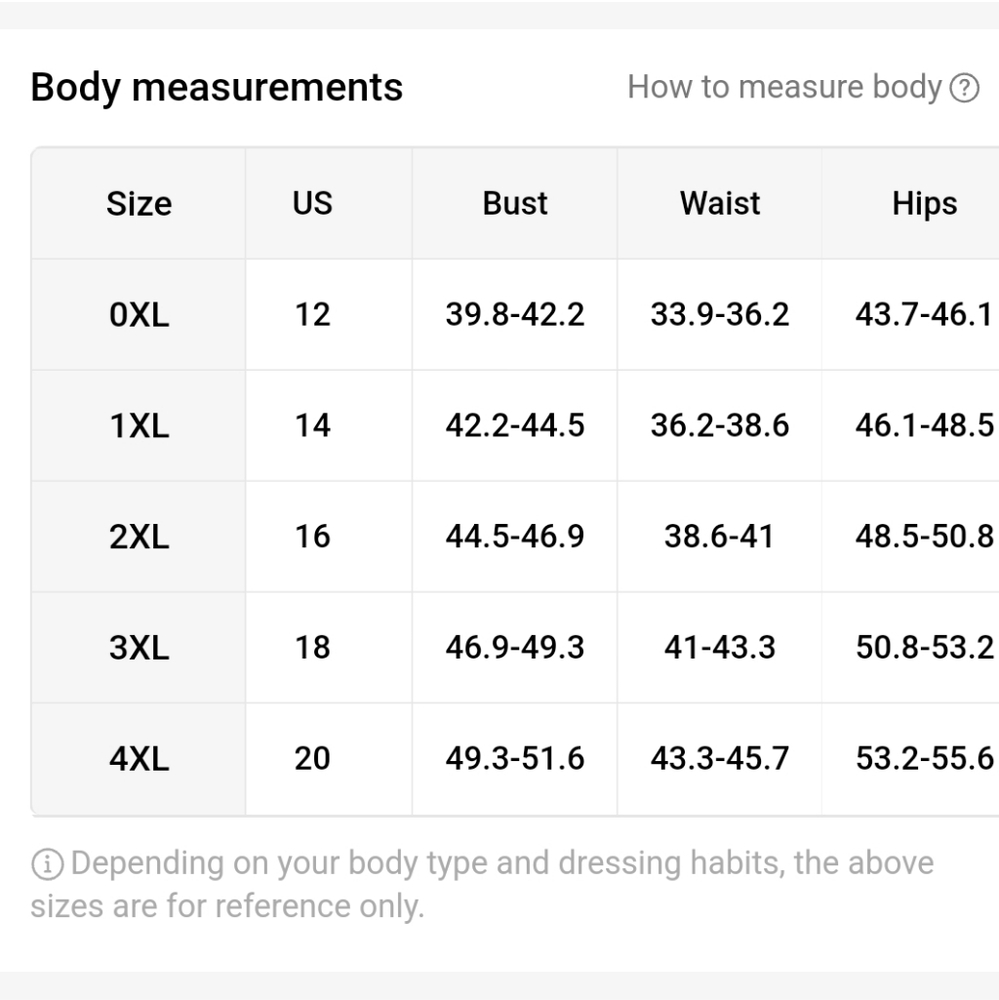Select the US column header
This screenshot has width=999, height=1000.
312,203
